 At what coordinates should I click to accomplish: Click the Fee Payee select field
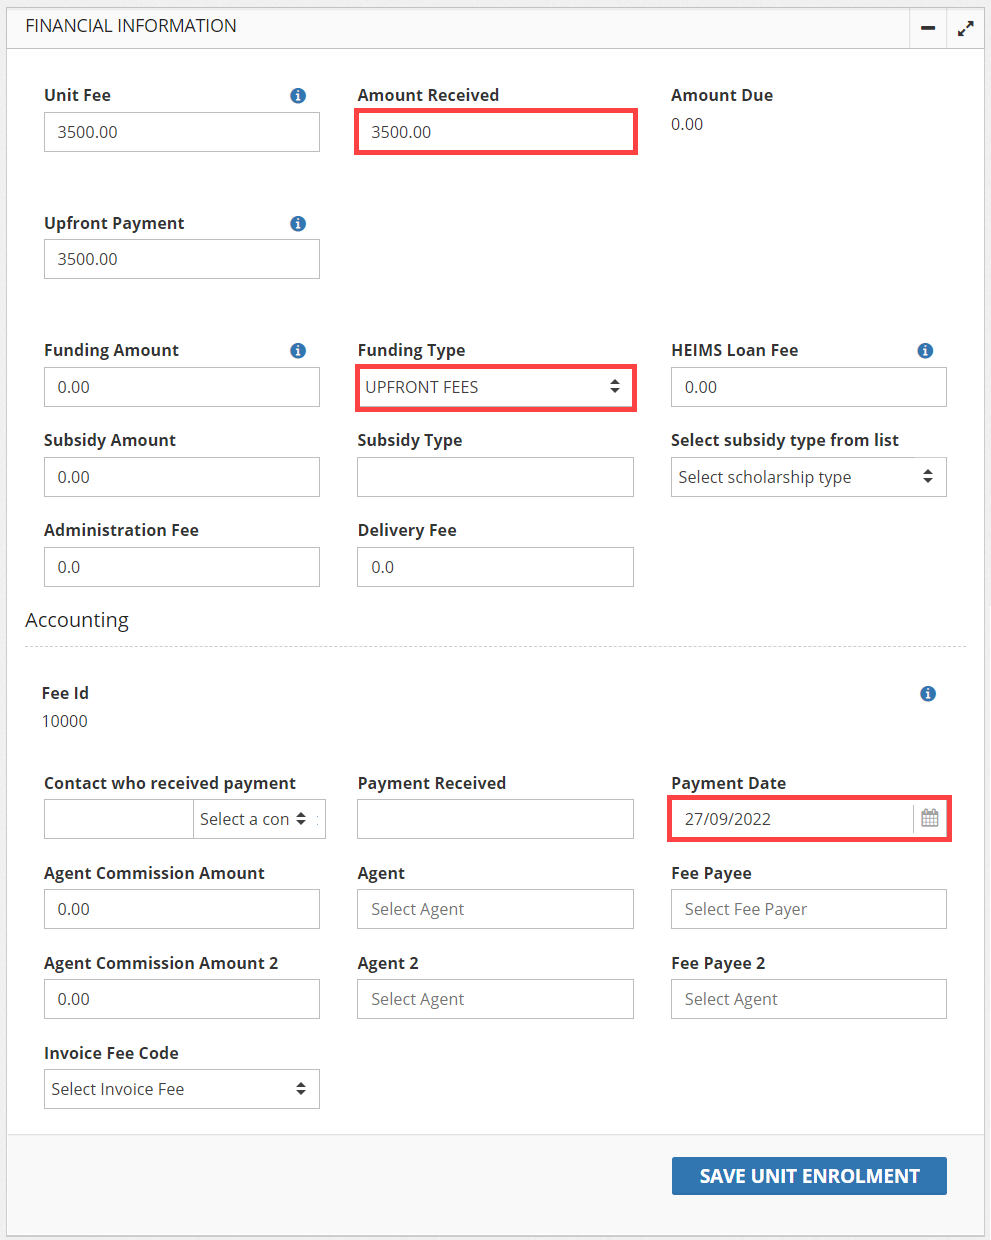coord(808,909)
